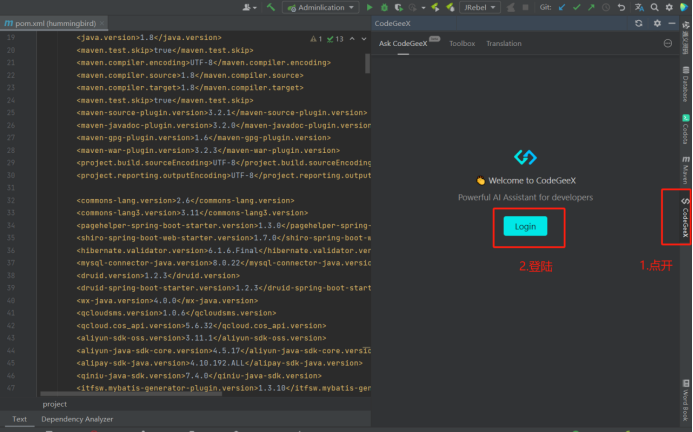Debug with JRebel rocket icon
The image size is (693, 432).
point(450,7)
